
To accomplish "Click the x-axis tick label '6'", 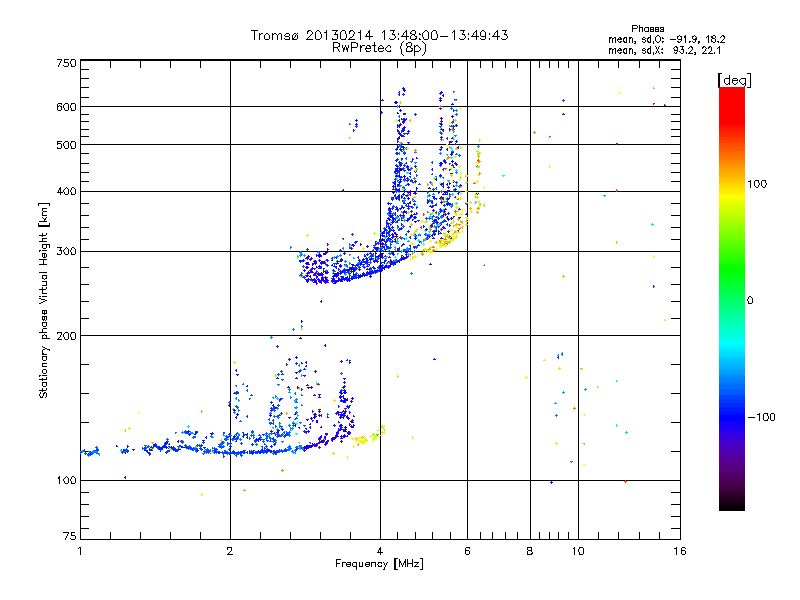I will (467, 551).
